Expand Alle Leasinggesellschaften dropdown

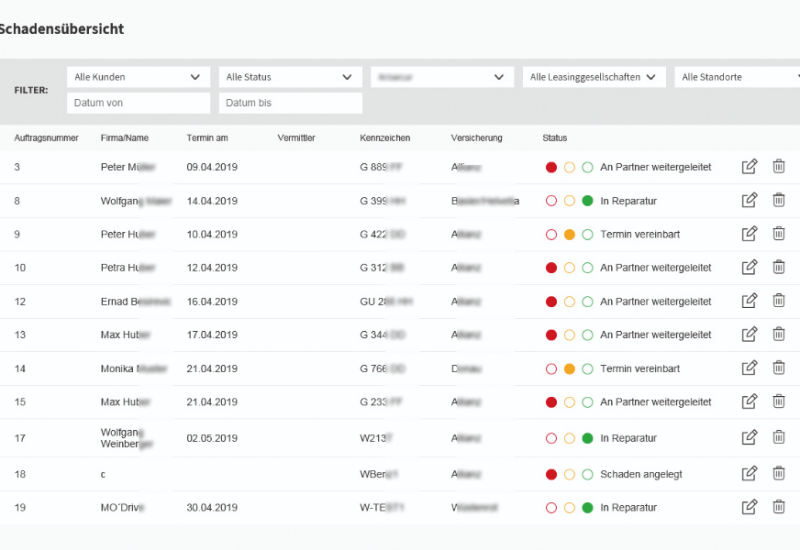coord(594,77)
